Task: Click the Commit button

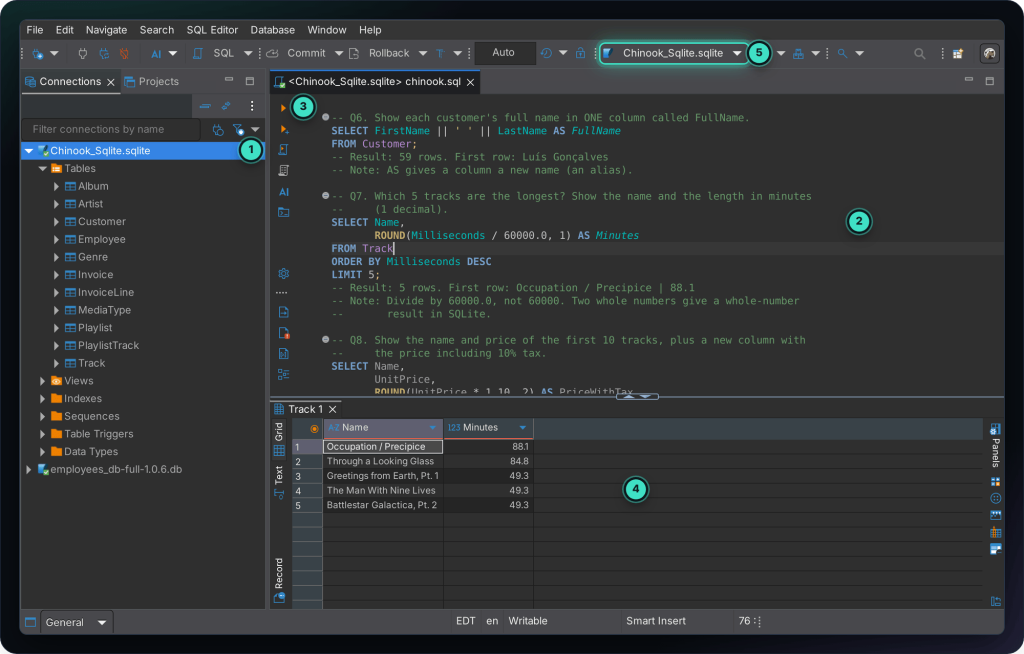Action: pos(296,54)
